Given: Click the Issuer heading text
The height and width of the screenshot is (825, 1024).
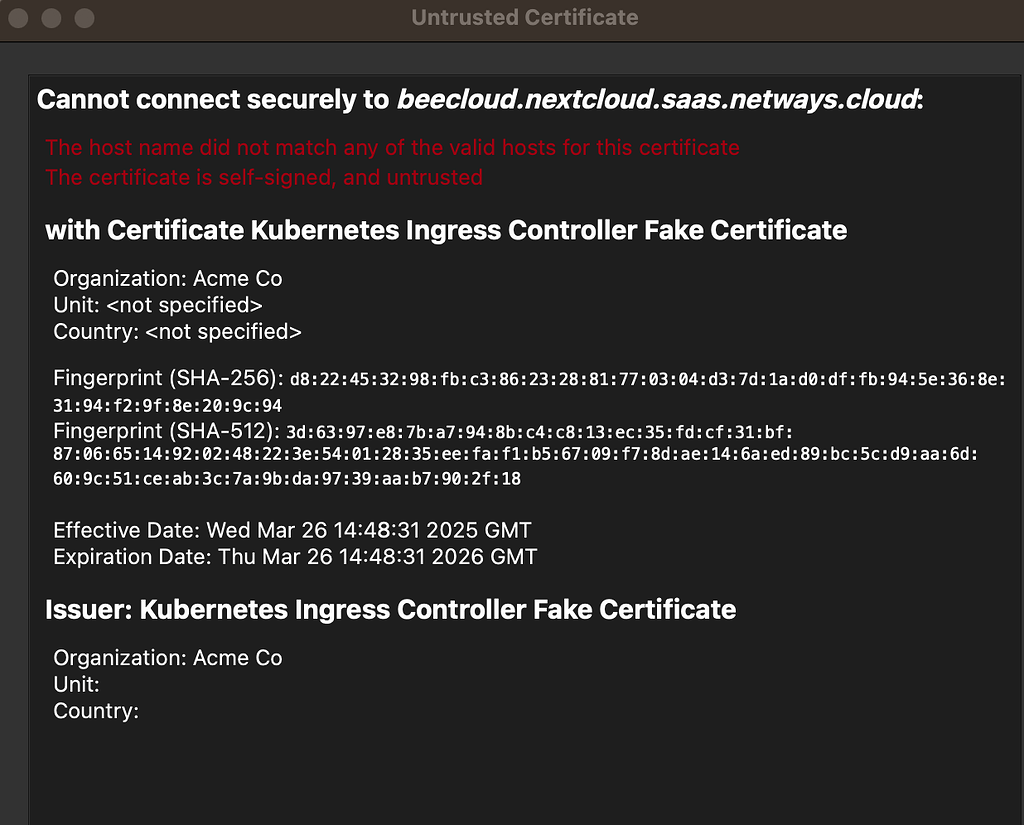Looking at the screenshot, I should [390, 609].
